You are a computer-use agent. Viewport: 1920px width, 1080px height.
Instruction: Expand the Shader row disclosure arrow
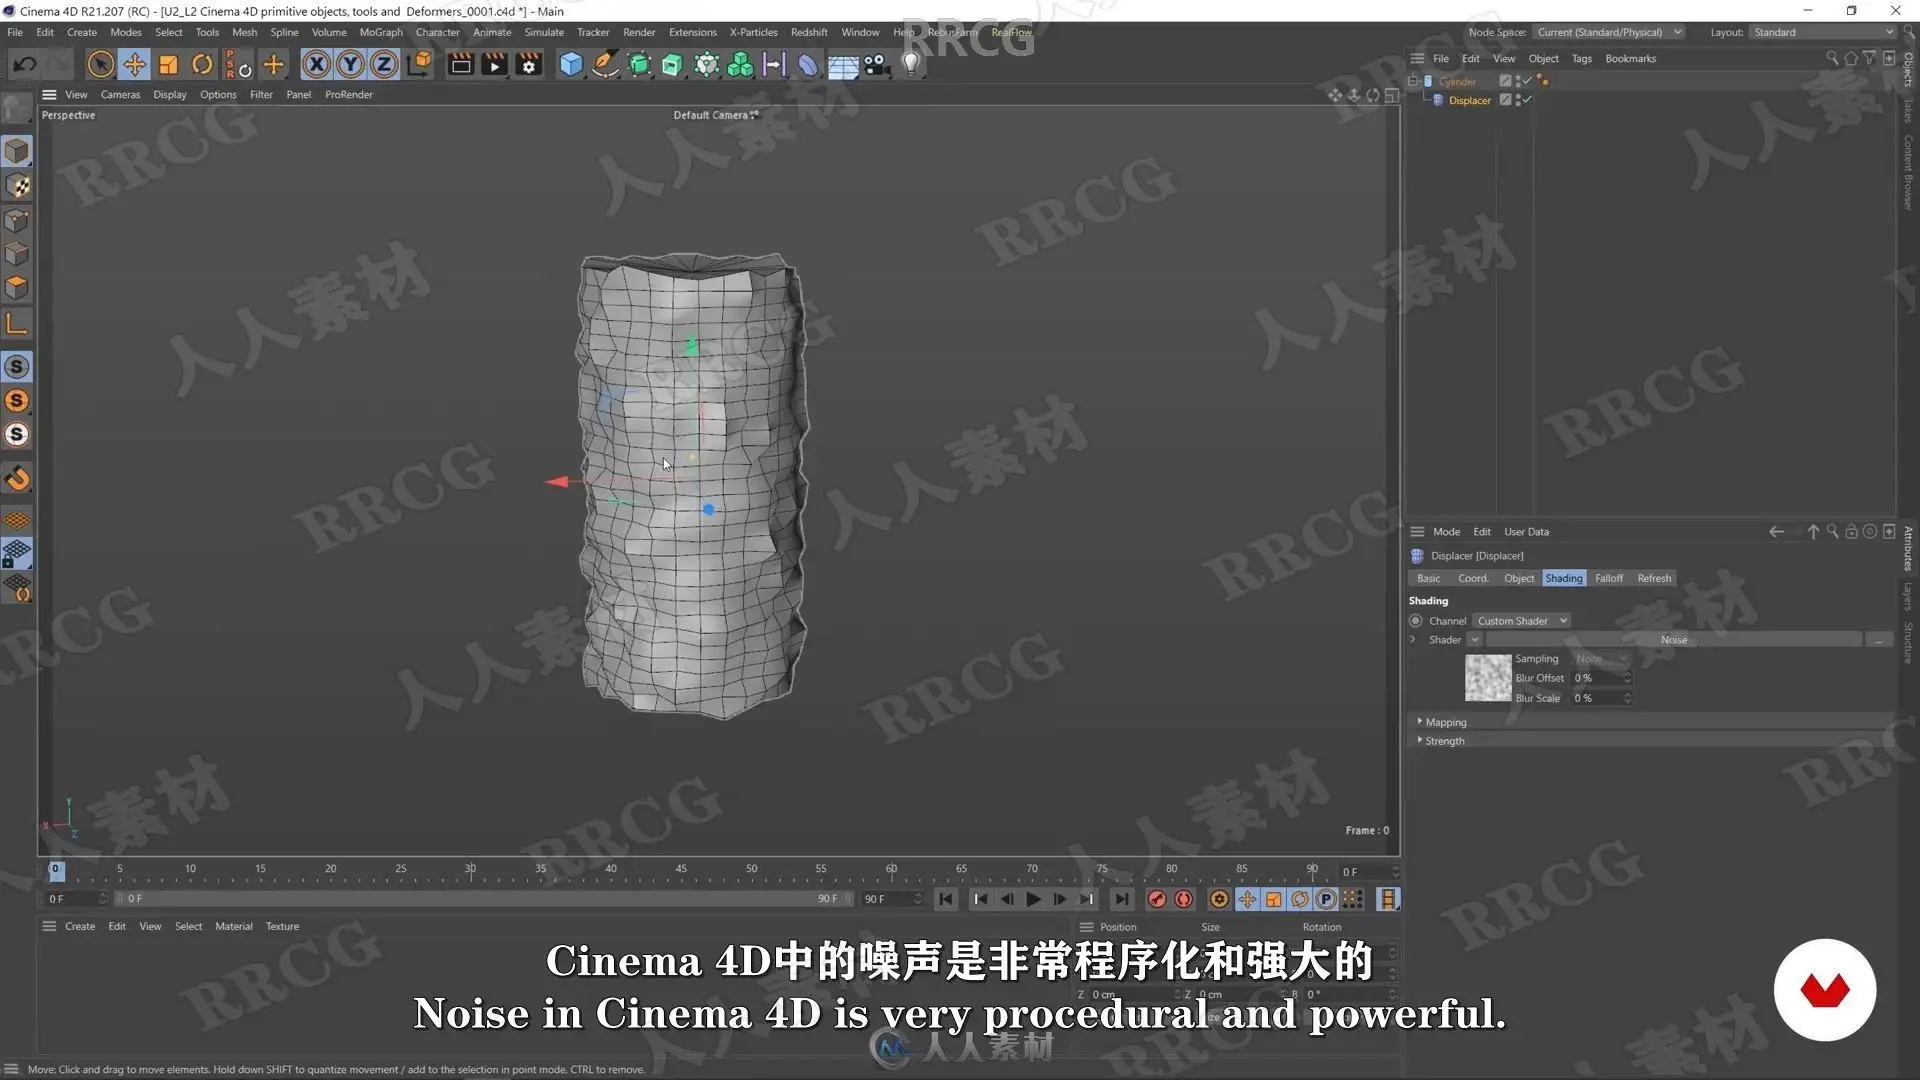[x=1413, y=639]
